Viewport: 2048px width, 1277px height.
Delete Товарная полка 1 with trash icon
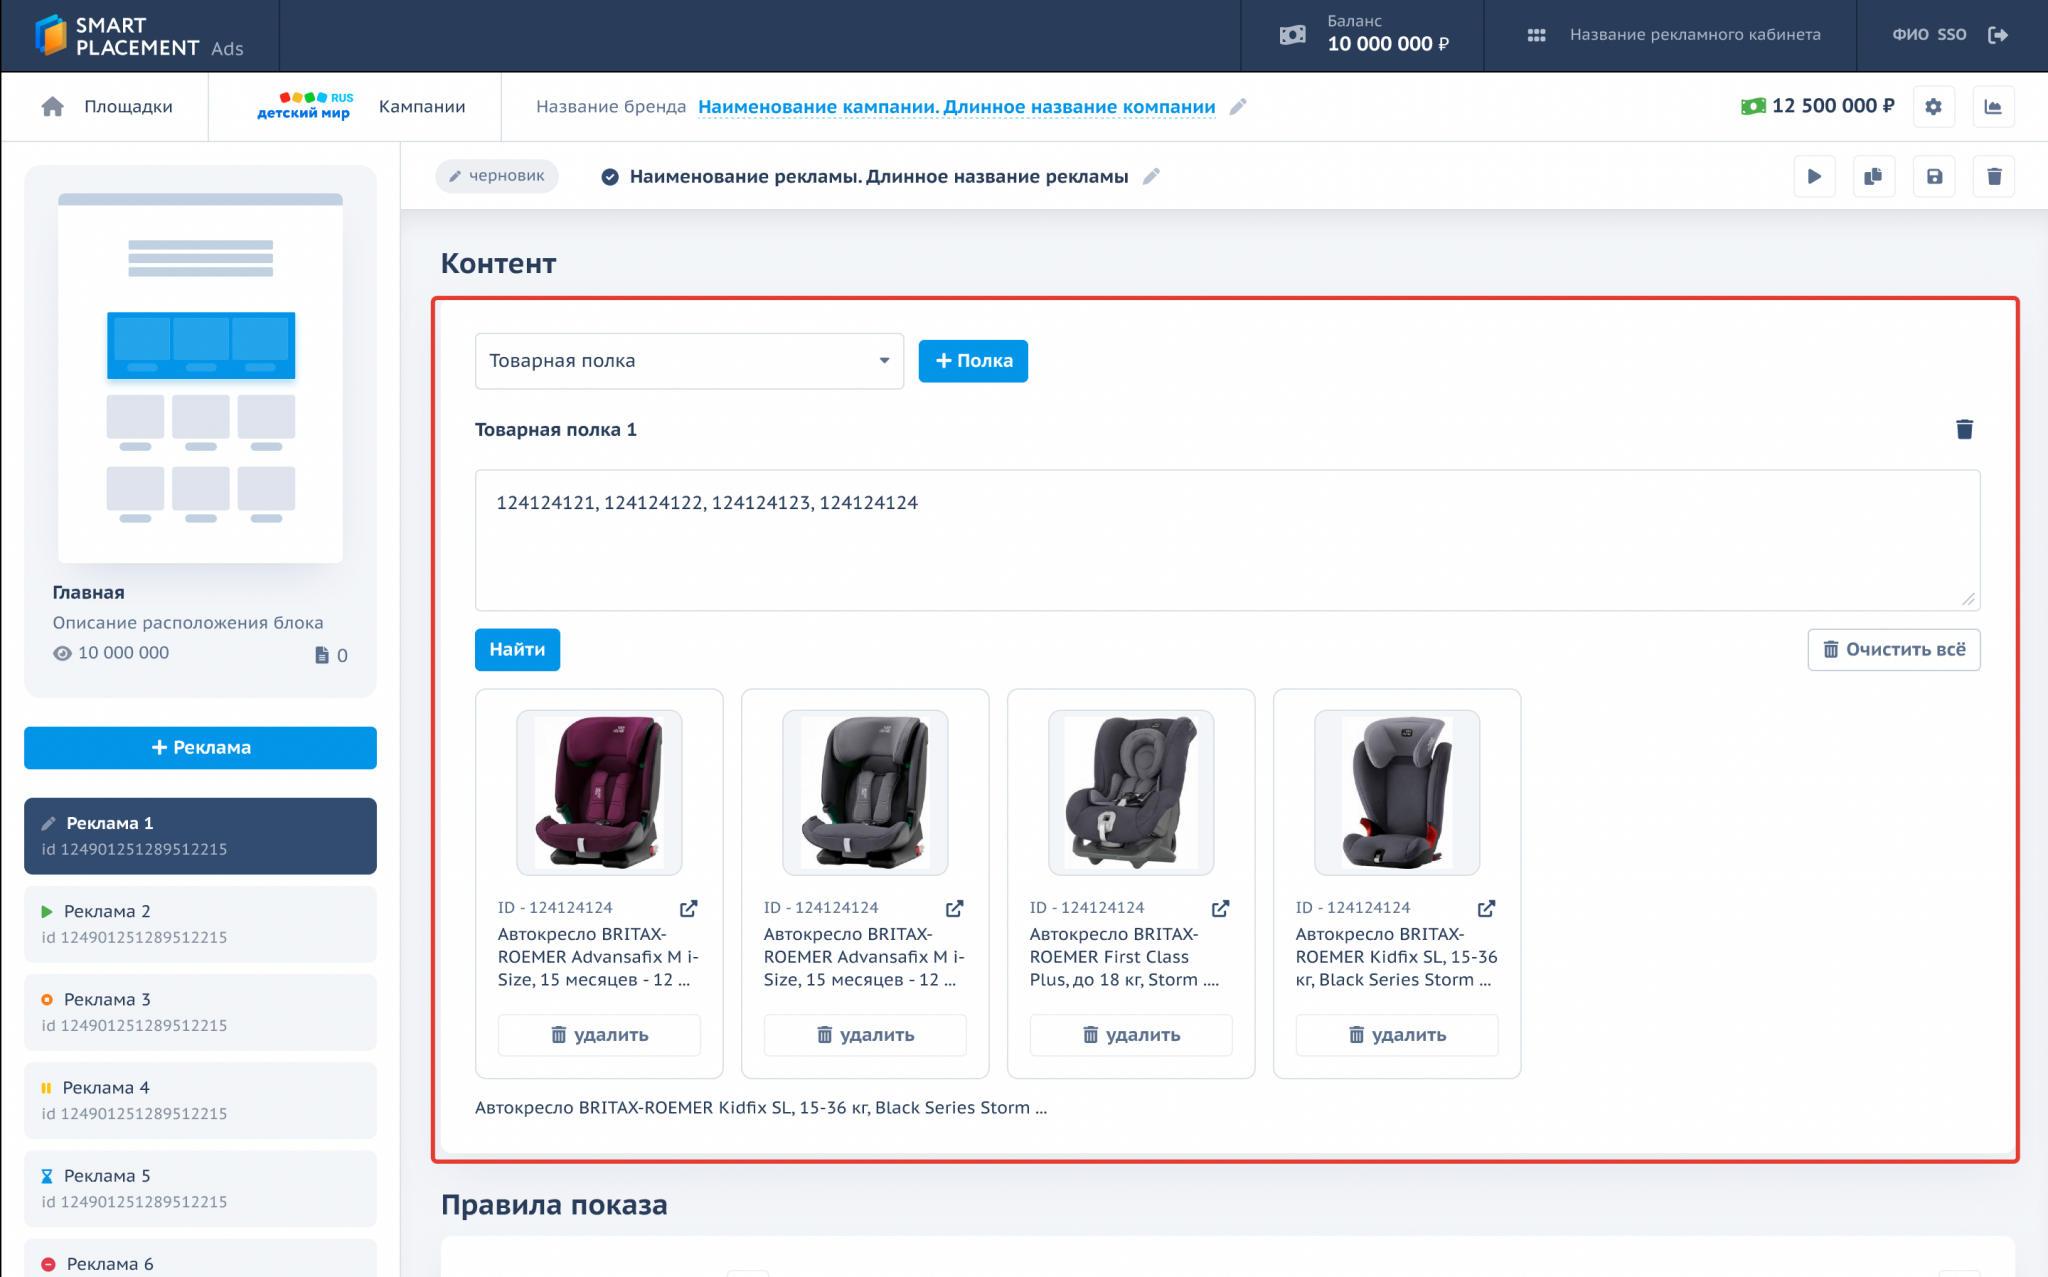[1964, 429]
